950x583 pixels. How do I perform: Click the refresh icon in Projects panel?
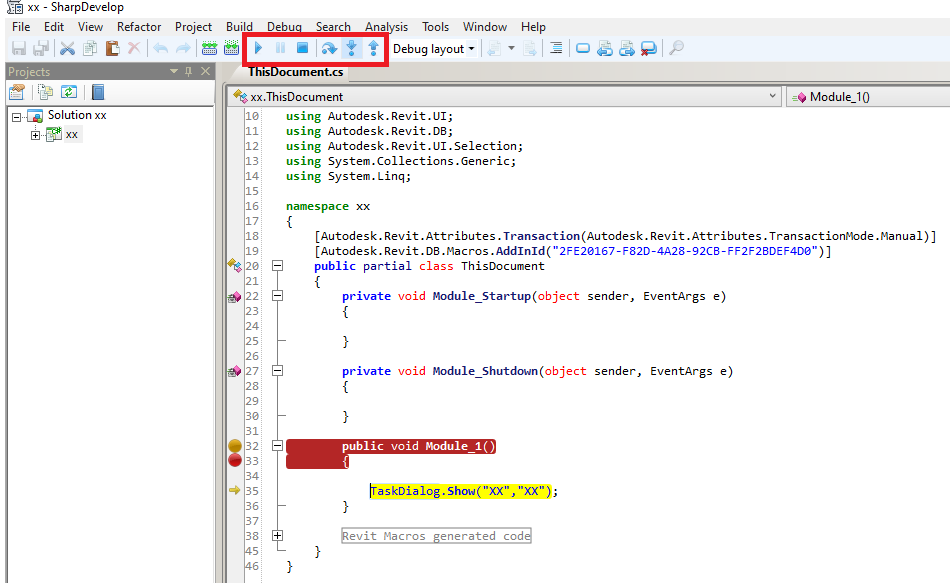click(69, 92)
